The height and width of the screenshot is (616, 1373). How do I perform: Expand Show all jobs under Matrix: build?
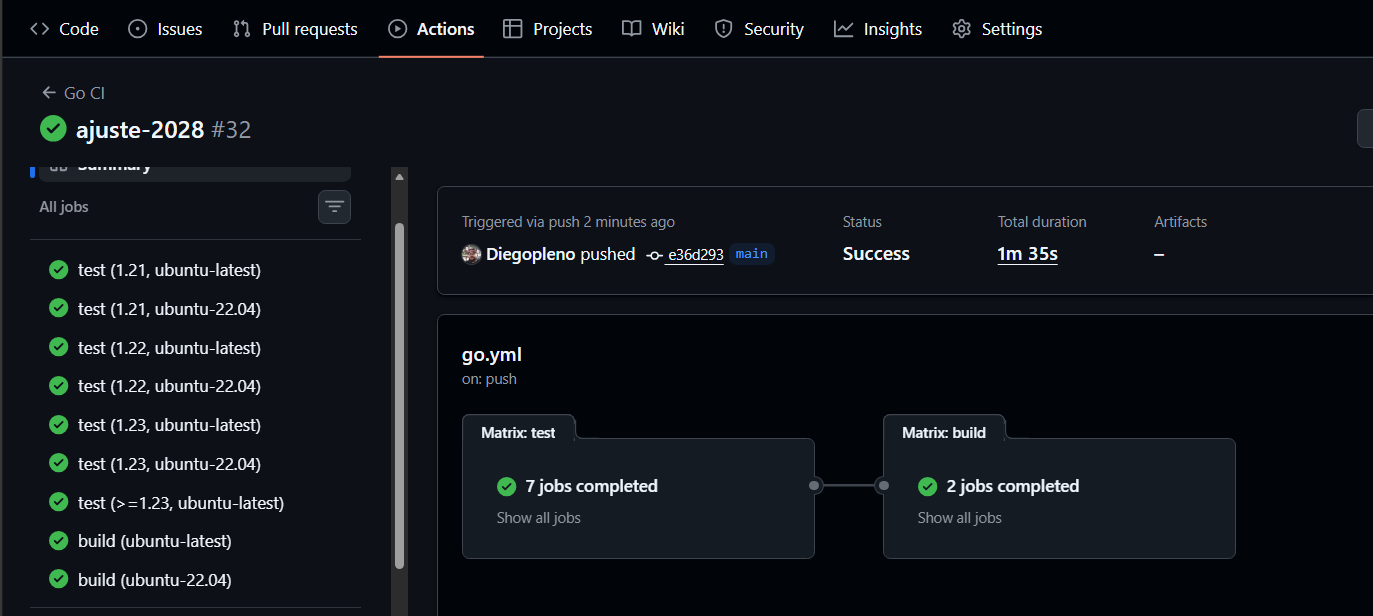(959, 518)
